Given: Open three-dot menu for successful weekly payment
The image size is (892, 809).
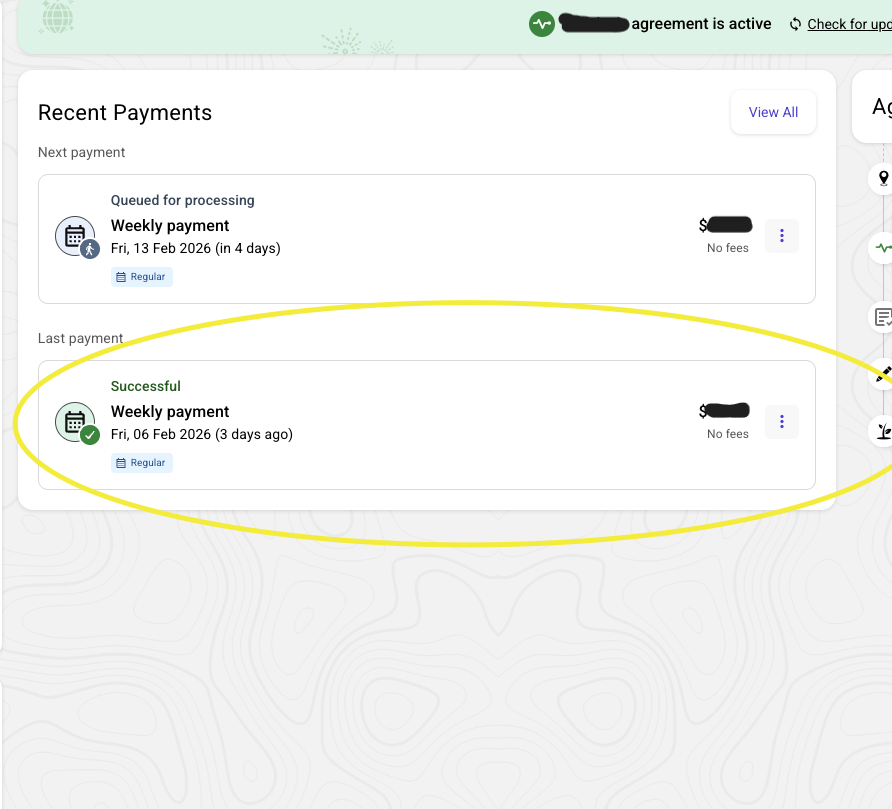Looking at the screenshot, I should (x=782, y=422).
